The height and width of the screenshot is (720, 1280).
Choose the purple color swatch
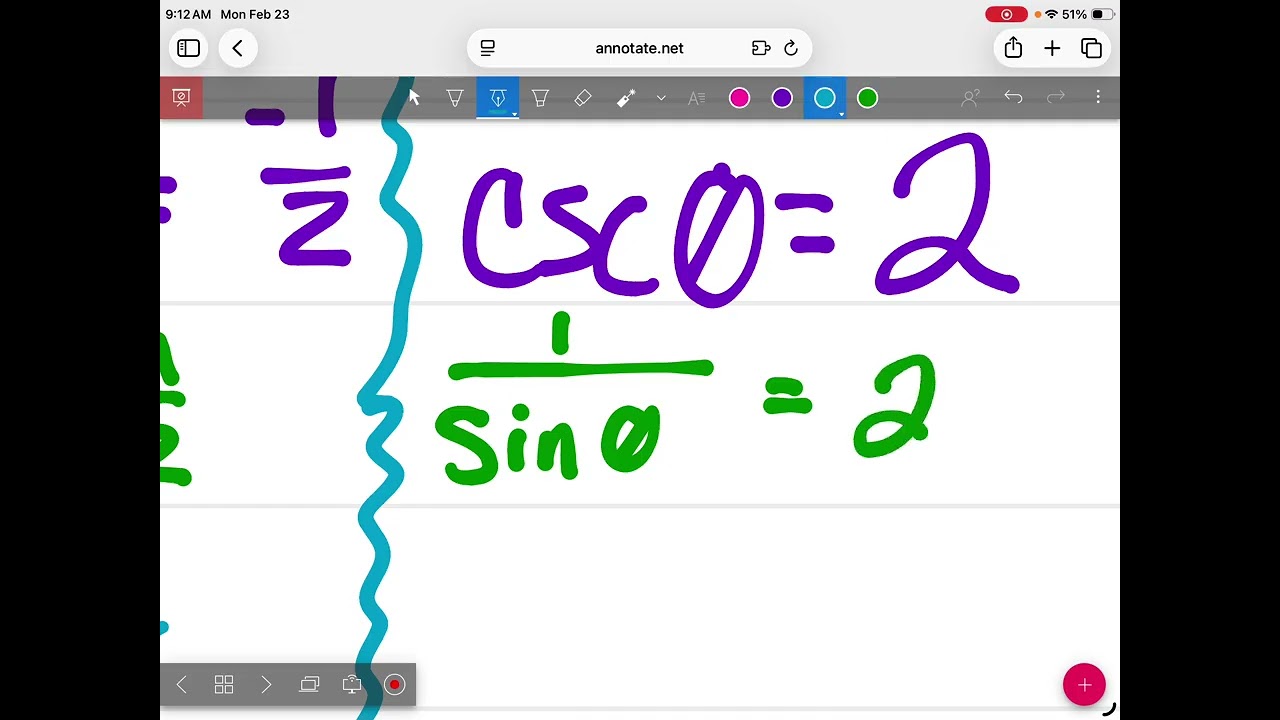782,97
